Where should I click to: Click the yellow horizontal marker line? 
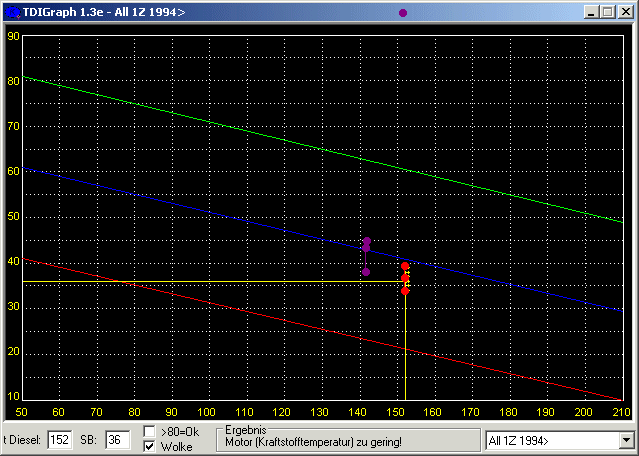click(x=213, y=282)
